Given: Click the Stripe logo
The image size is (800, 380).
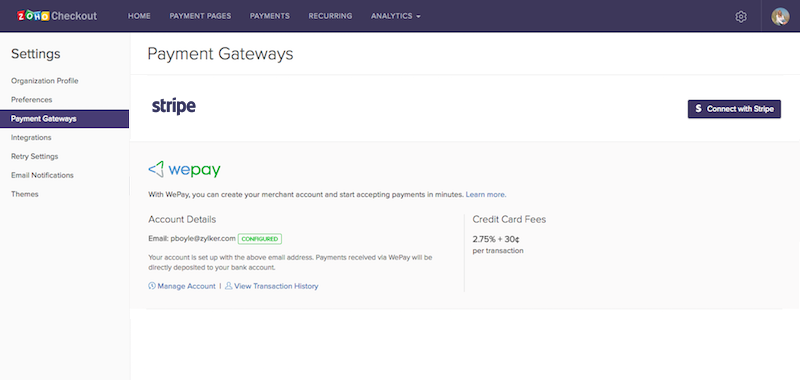Looking at the screenshot, I should pos(173,107).
